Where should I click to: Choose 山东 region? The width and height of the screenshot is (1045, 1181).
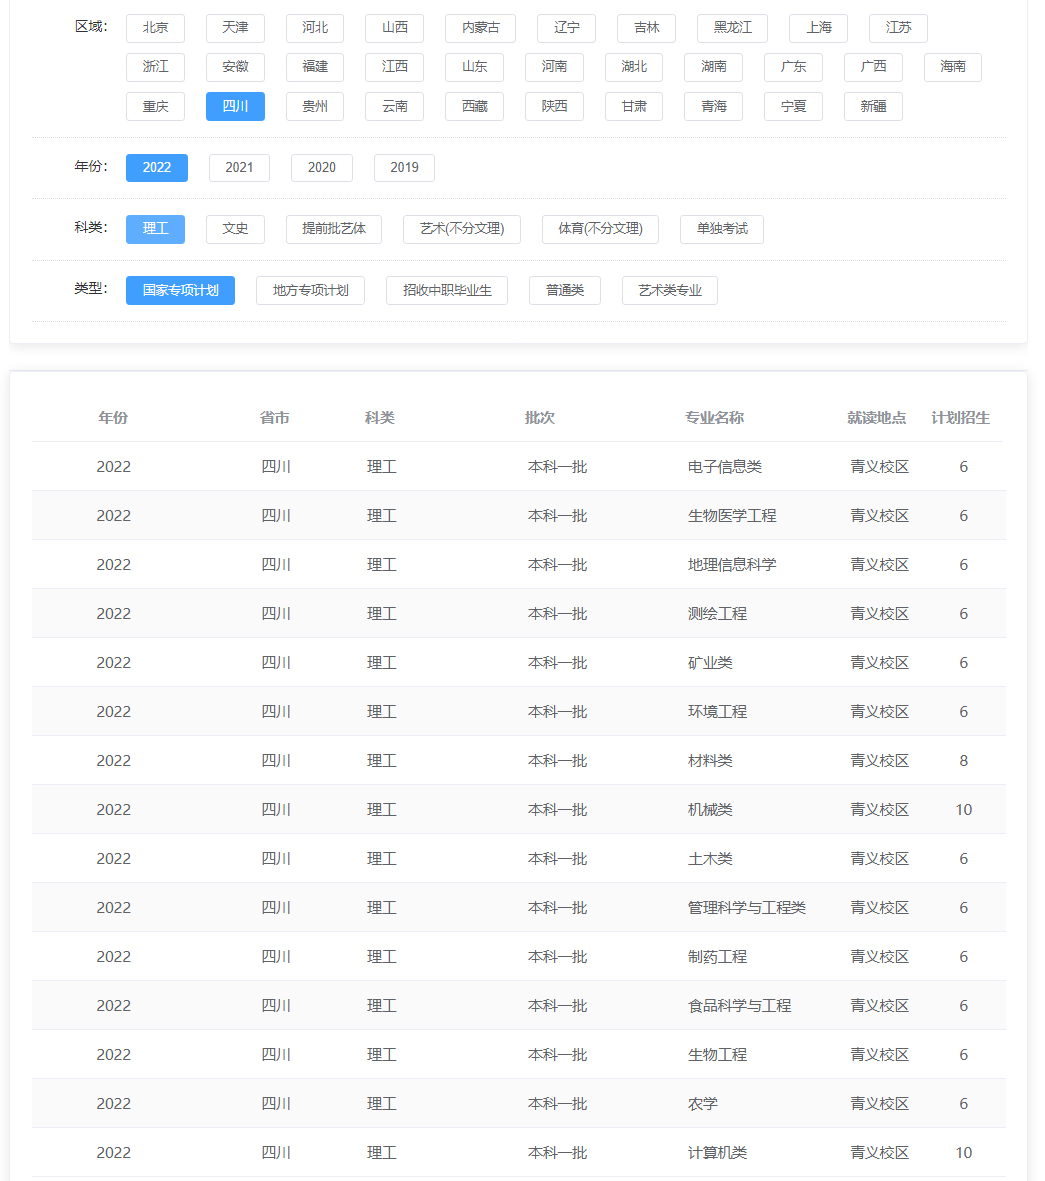(x=474, y=67)
